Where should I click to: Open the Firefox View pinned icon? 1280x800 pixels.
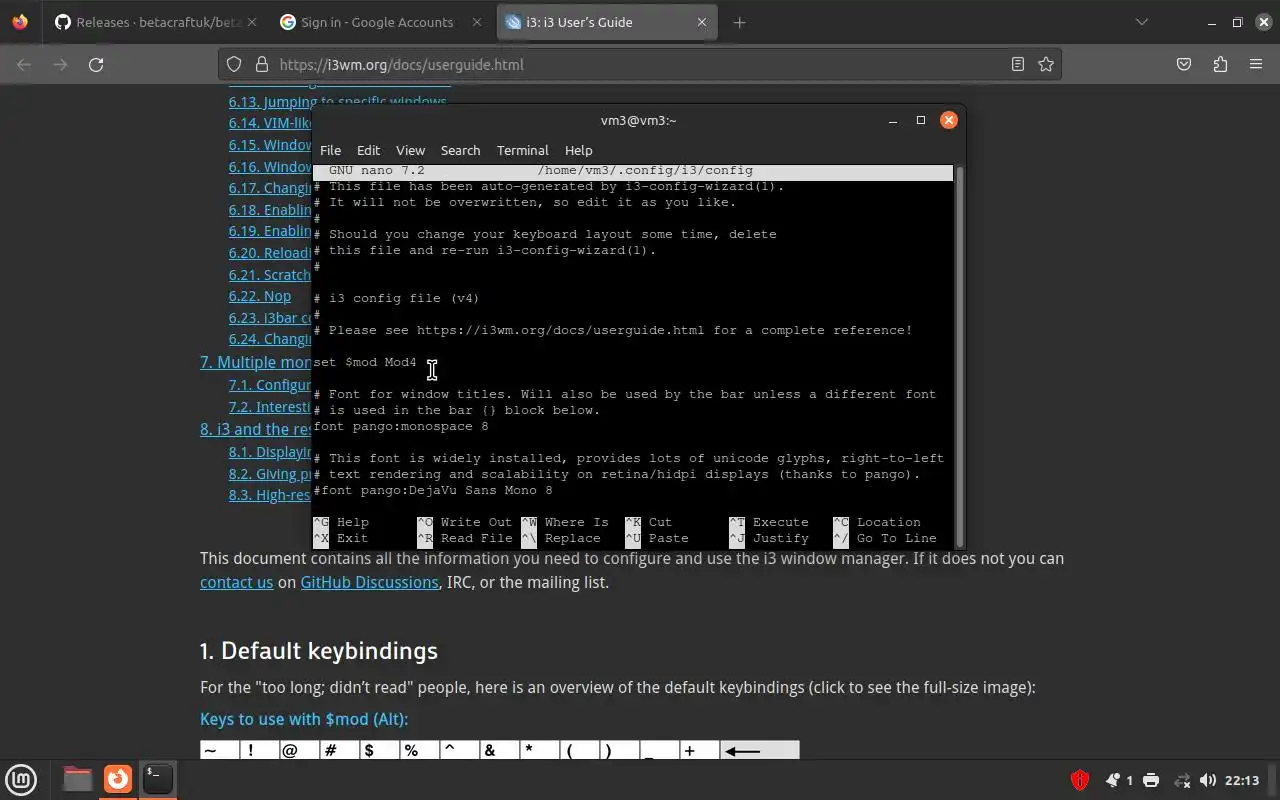(20, 22)
